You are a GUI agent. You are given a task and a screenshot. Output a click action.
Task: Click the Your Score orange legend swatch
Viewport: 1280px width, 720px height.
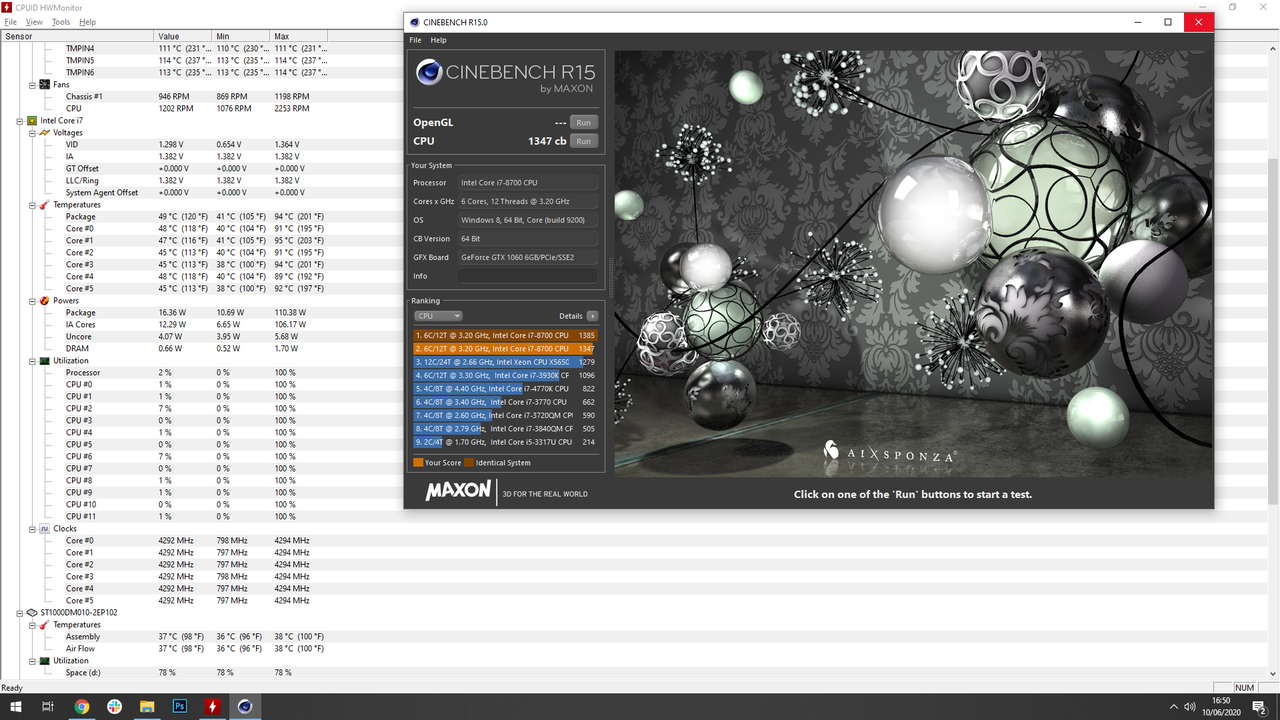click(x=418, y=463)
